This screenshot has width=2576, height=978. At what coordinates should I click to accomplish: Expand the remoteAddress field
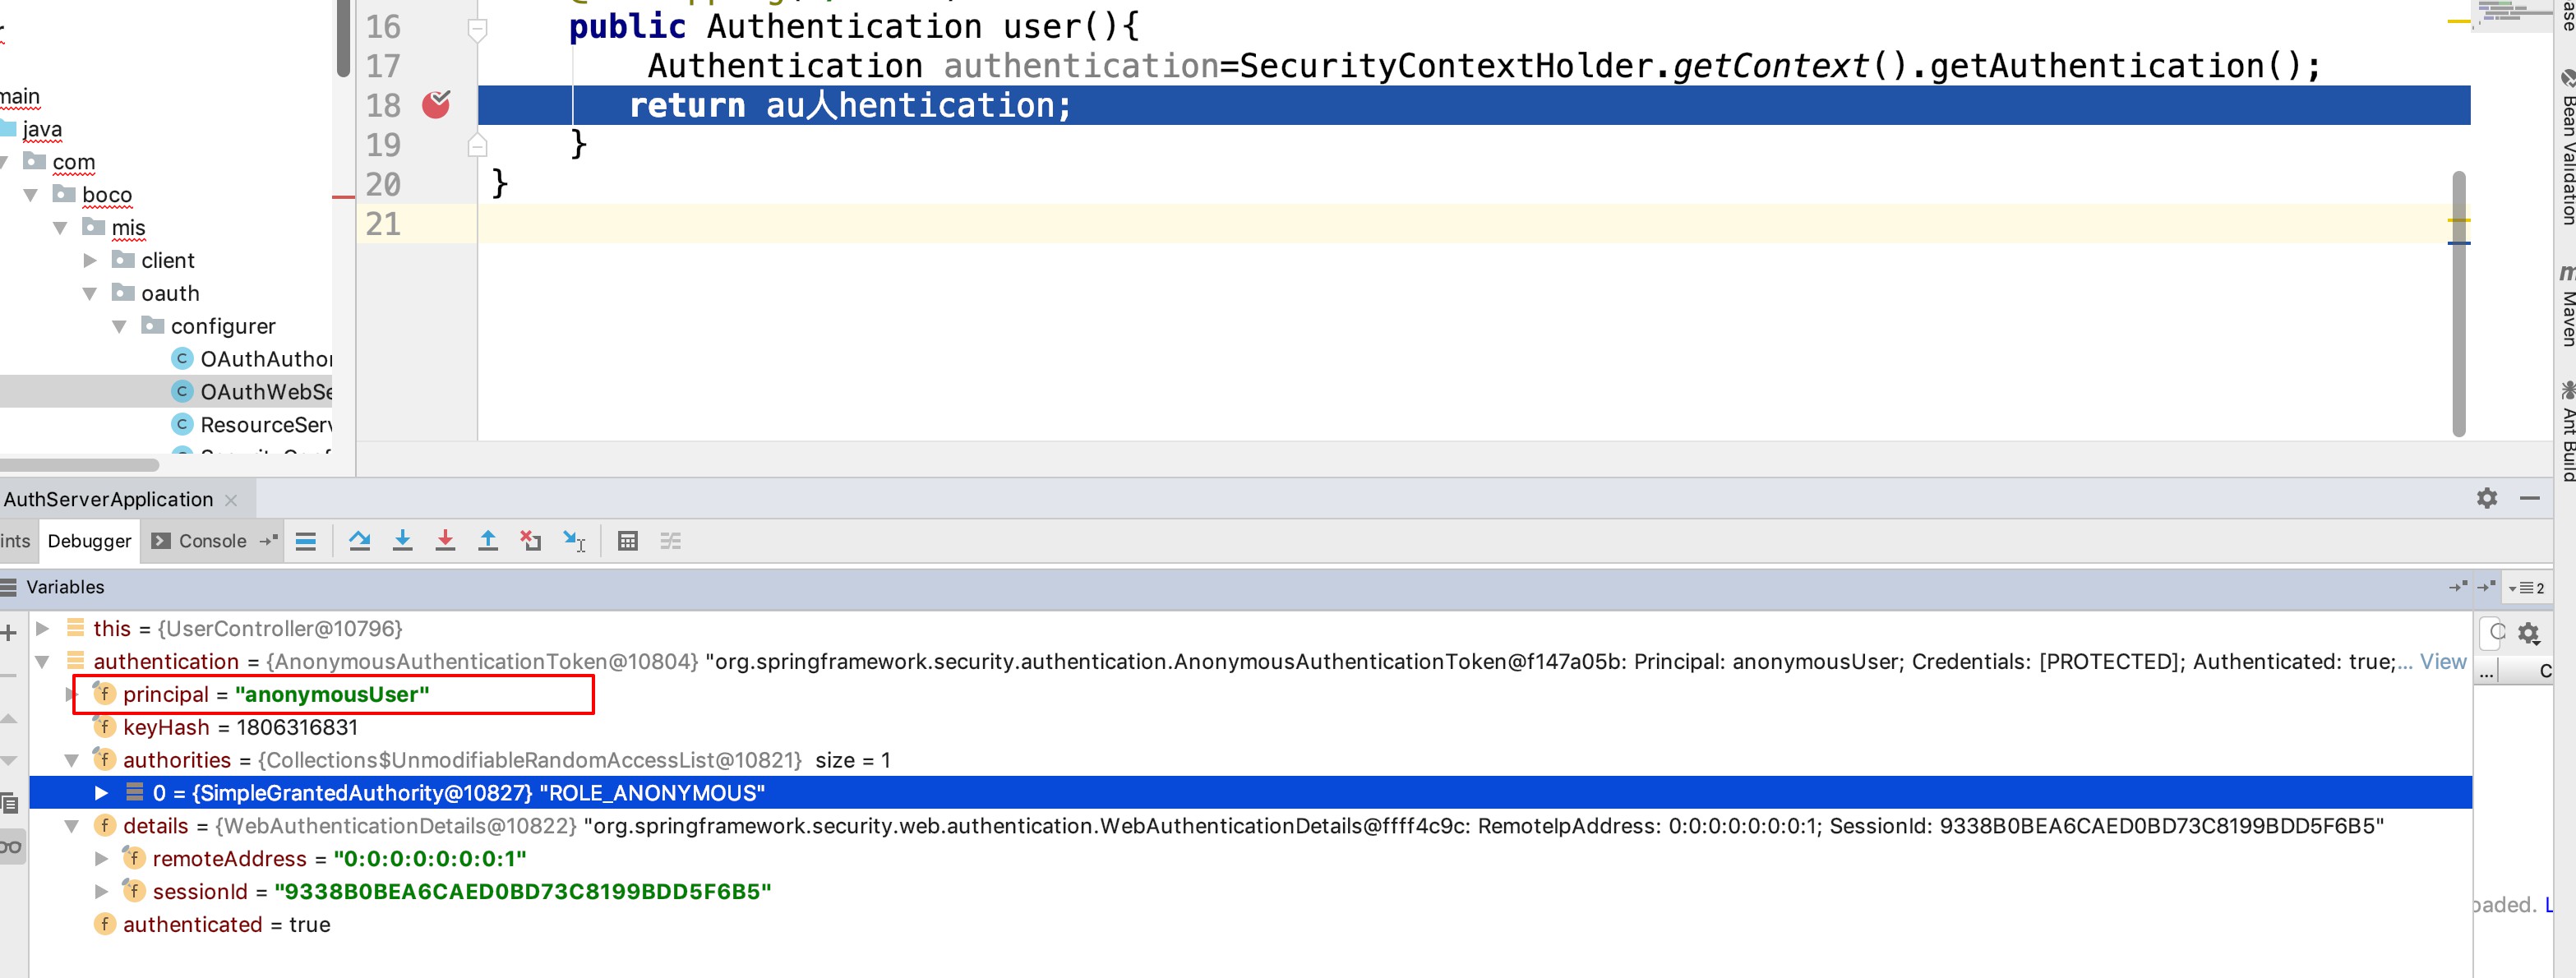(x=101, y=858)
